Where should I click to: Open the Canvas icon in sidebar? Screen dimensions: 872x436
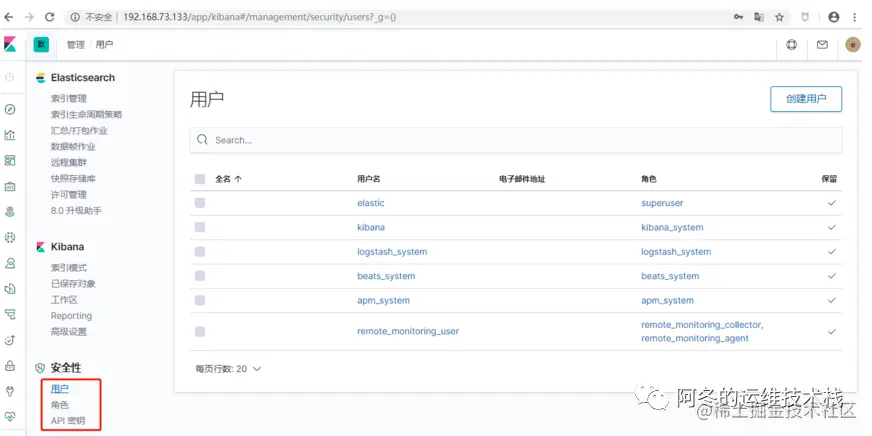pyautogui.click(x=9, y=186)
